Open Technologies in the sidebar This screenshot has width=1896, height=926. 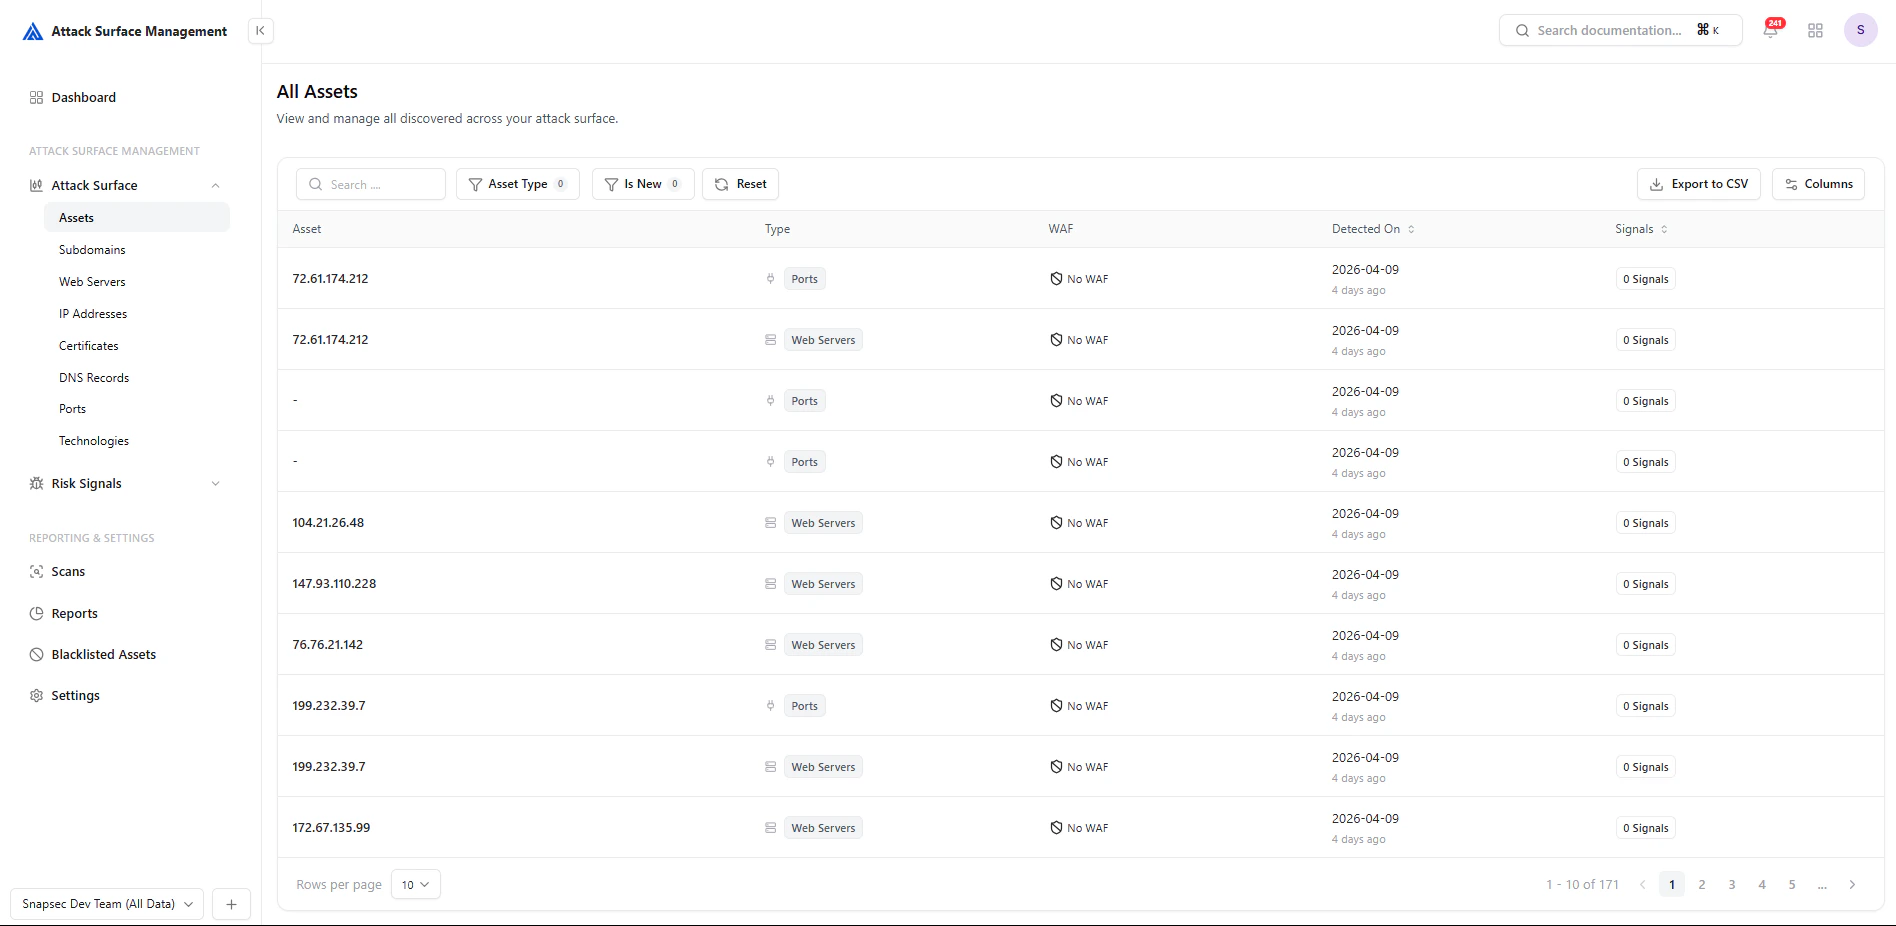click(x=94, y=440)
